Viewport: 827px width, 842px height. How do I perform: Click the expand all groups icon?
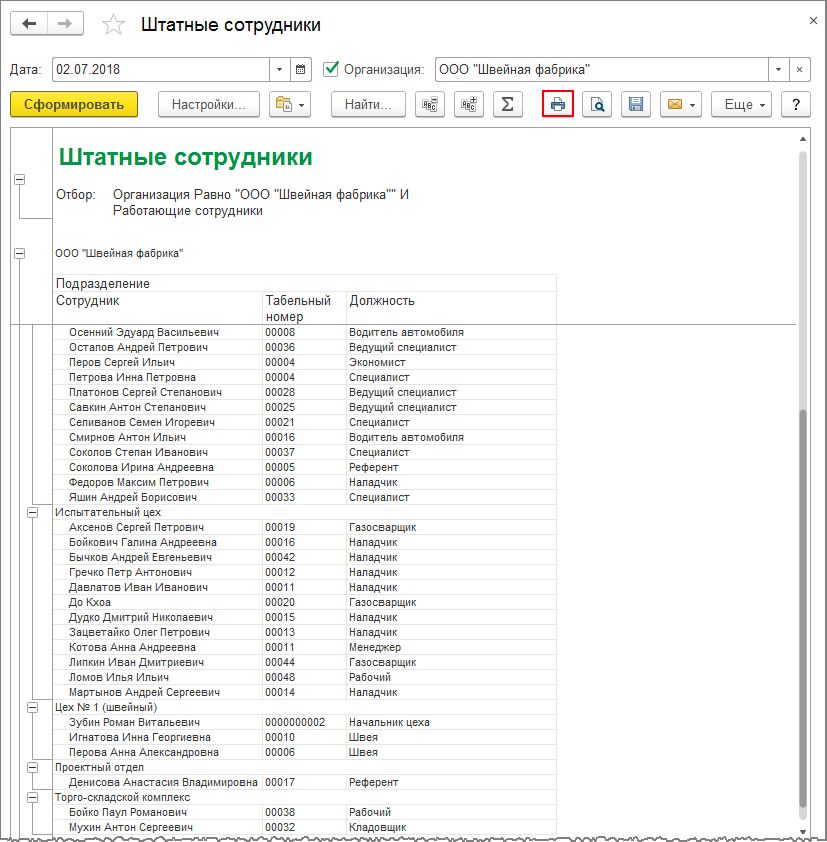coord(468,104)
